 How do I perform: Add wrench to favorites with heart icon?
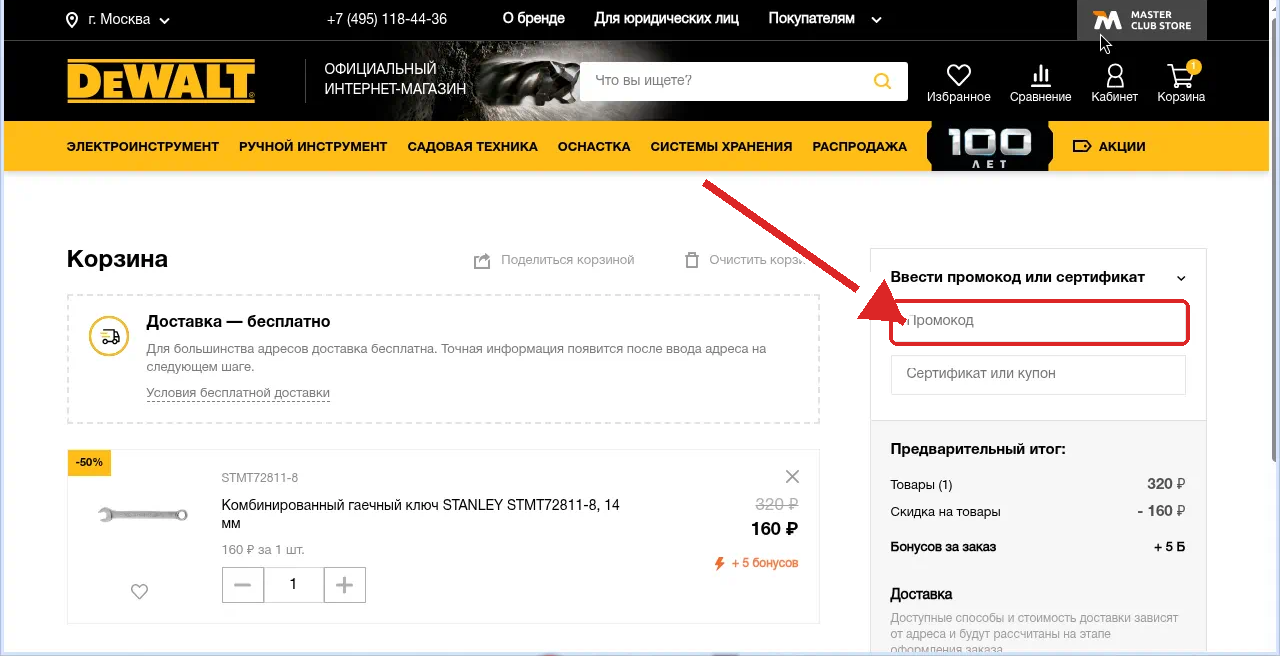point(139,591)
